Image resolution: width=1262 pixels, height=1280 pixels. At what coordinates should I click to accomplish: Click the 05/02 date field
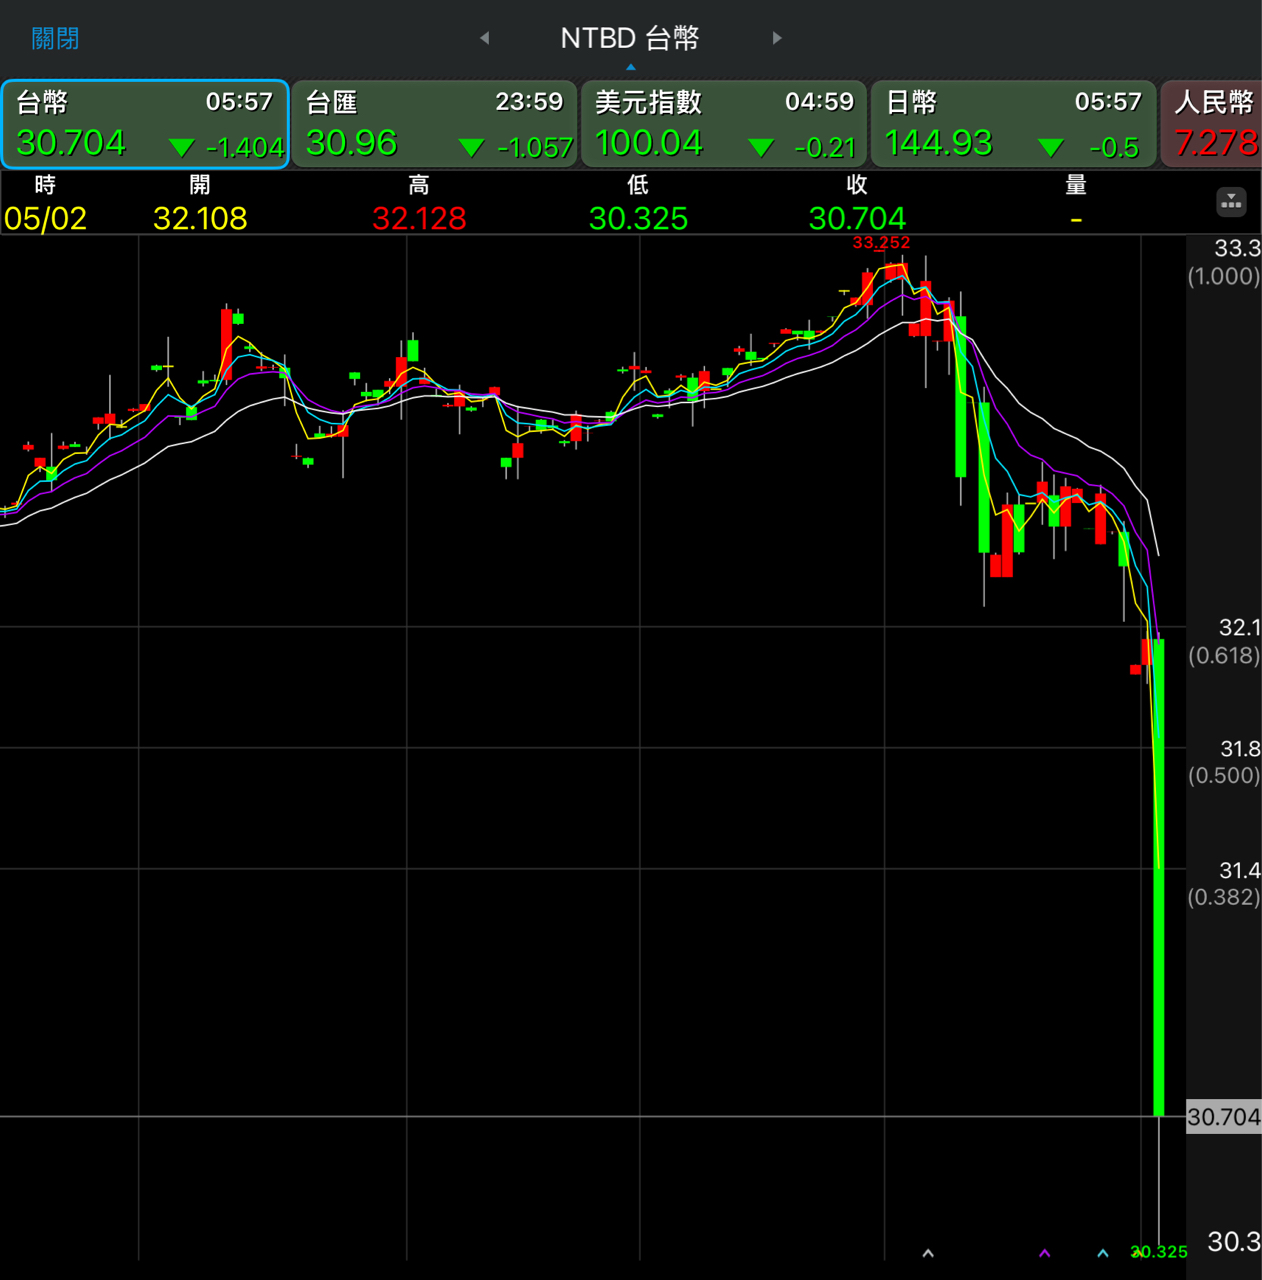[46, 218]
